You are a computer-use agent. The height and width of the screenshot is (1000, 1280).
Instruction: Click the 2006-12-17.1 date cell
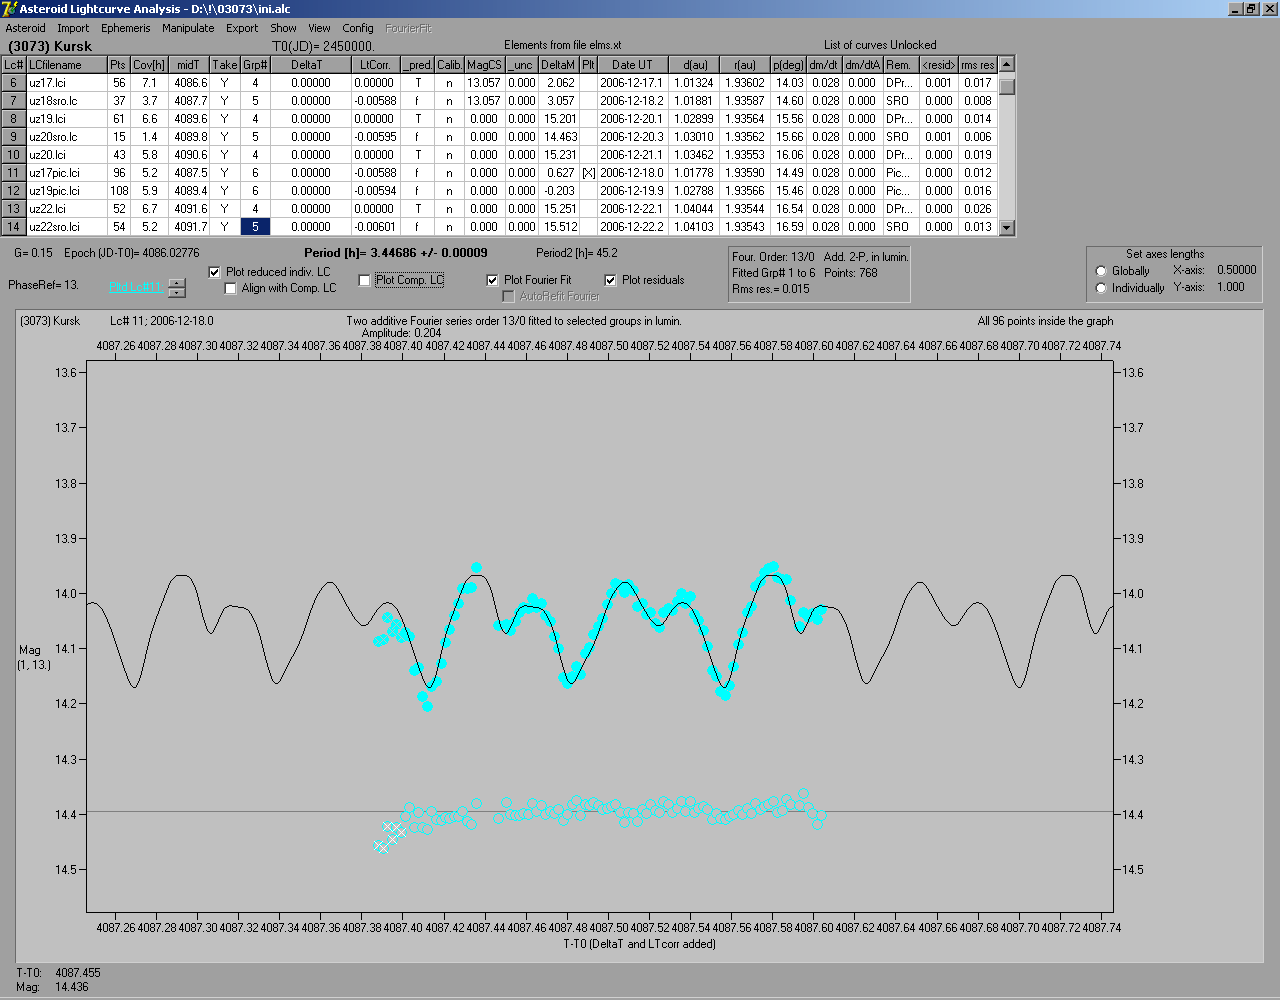tap(632, 83)
